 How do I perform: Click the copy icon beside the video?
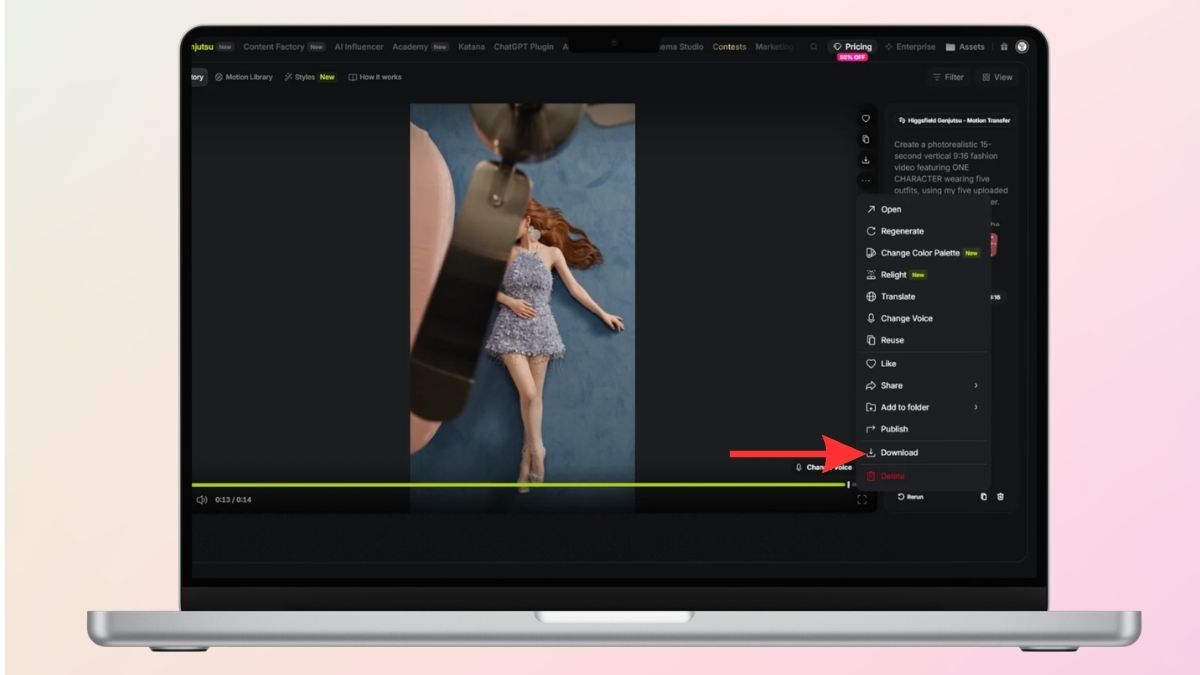click(x=866, y=139)
